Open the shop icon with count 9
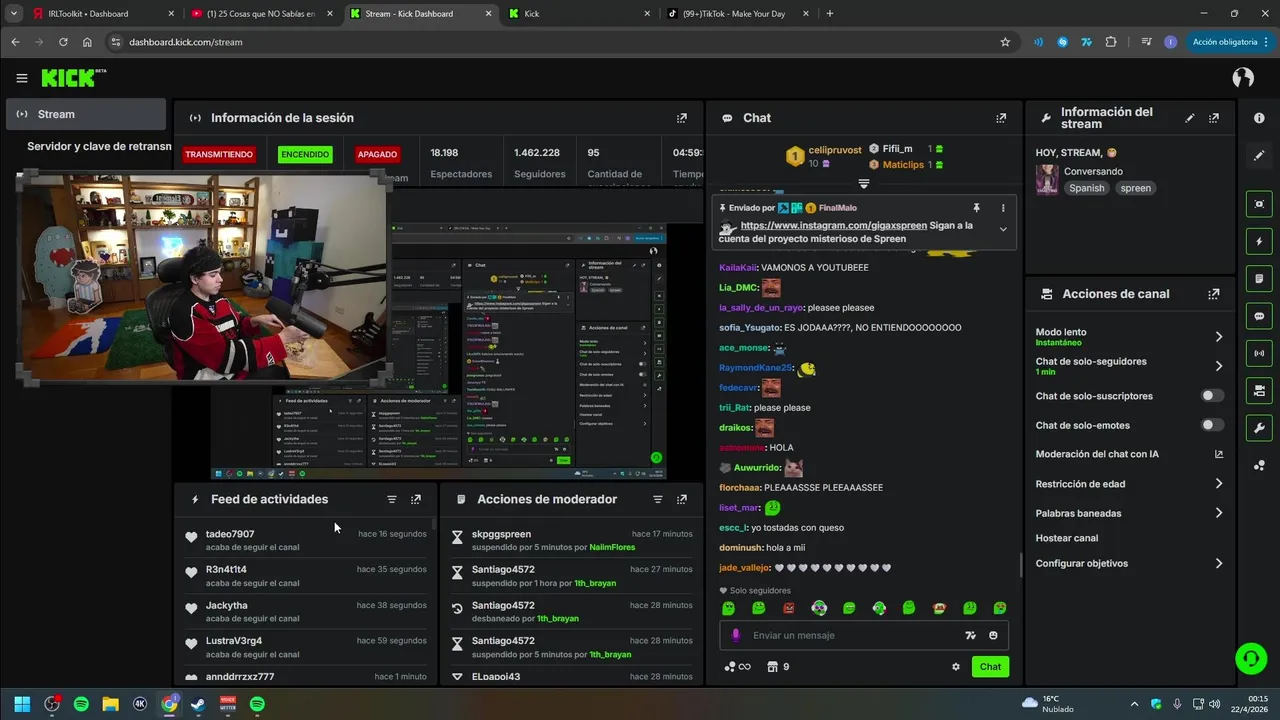Screen dimensions: 1280x720 [x=777, y=667]
